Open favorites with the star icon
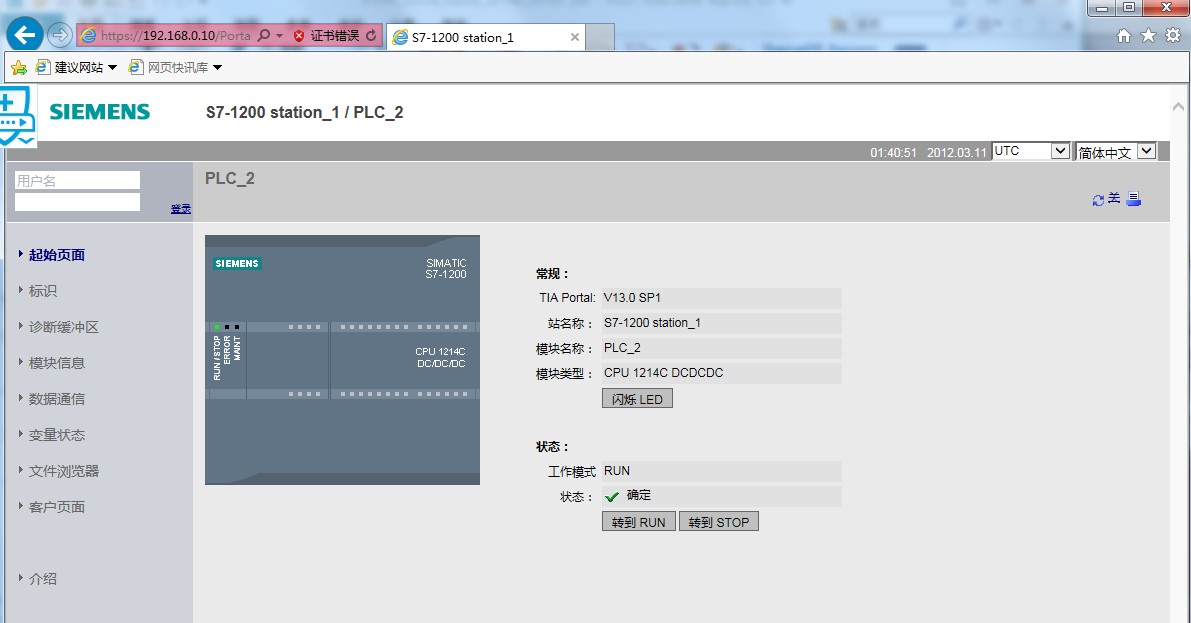 1148,36
